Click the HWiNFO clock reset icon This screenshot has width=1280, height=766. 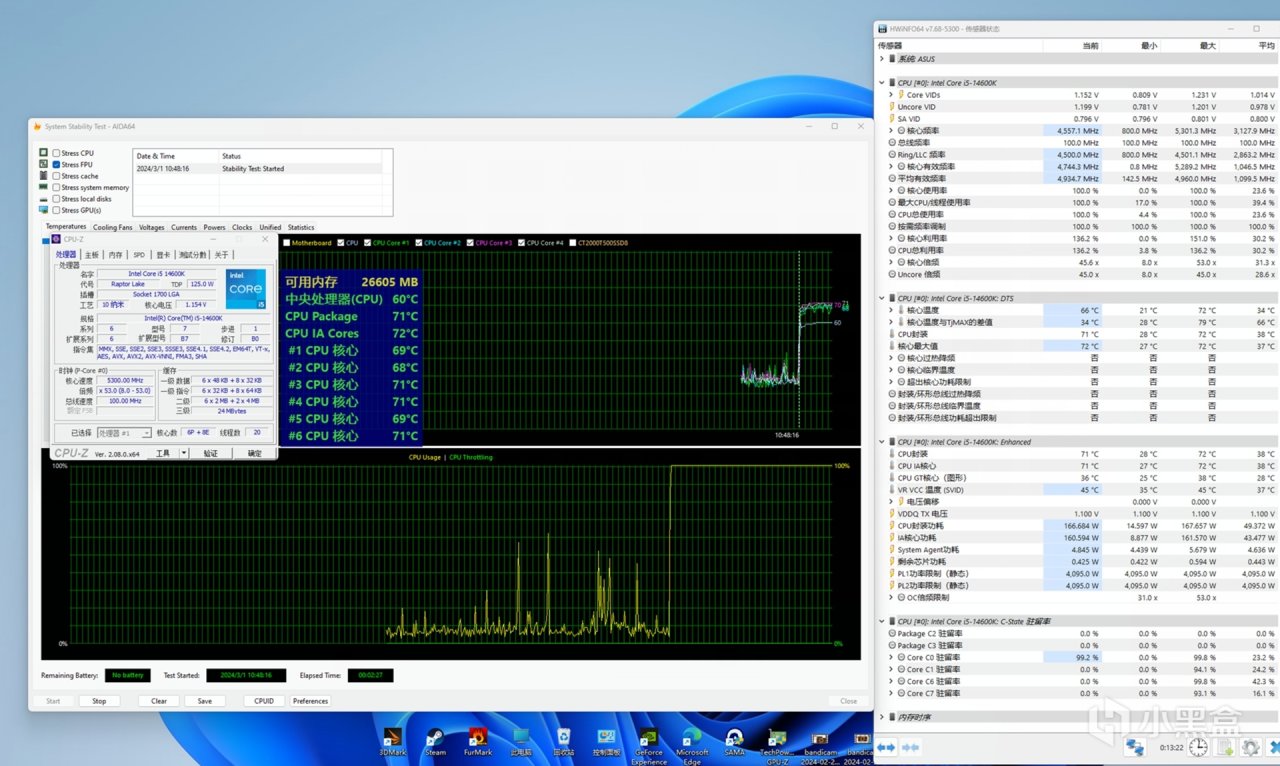tap(1198, 747)
